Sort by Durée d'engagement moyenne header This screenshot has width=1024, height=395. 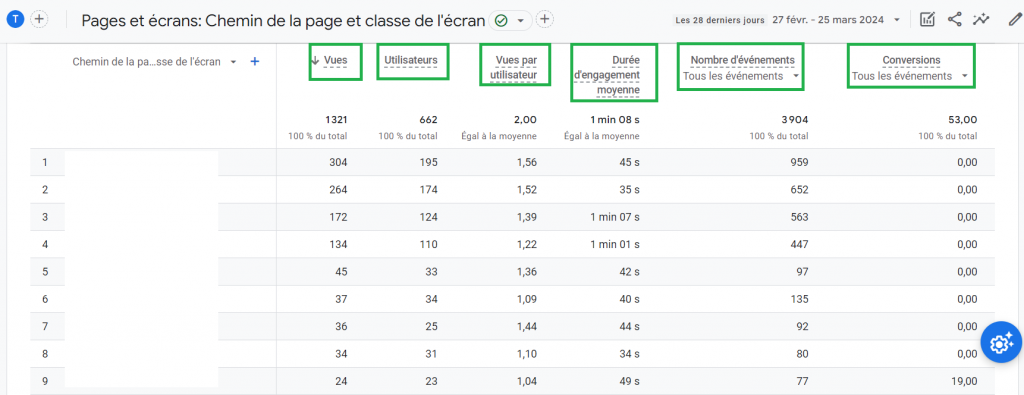607,75
